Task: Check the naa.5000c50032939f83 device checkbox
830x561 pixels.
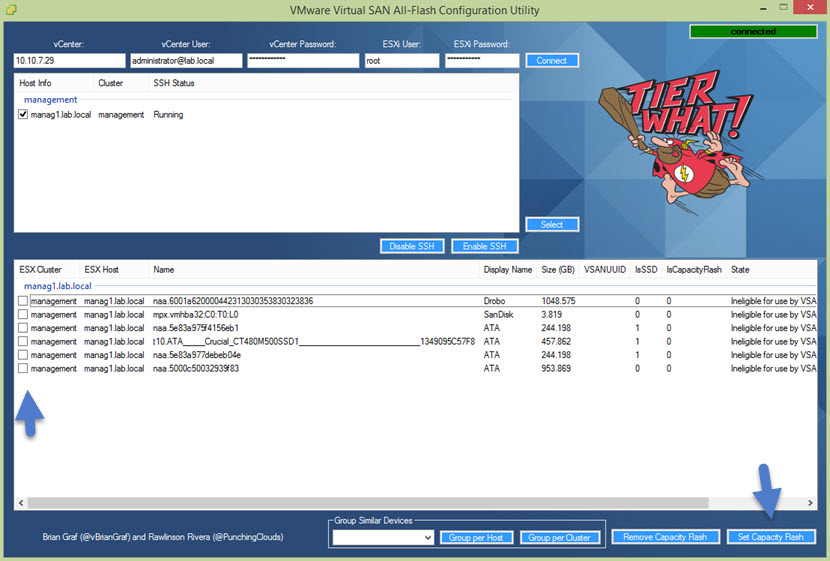Action: coord(23,368)
